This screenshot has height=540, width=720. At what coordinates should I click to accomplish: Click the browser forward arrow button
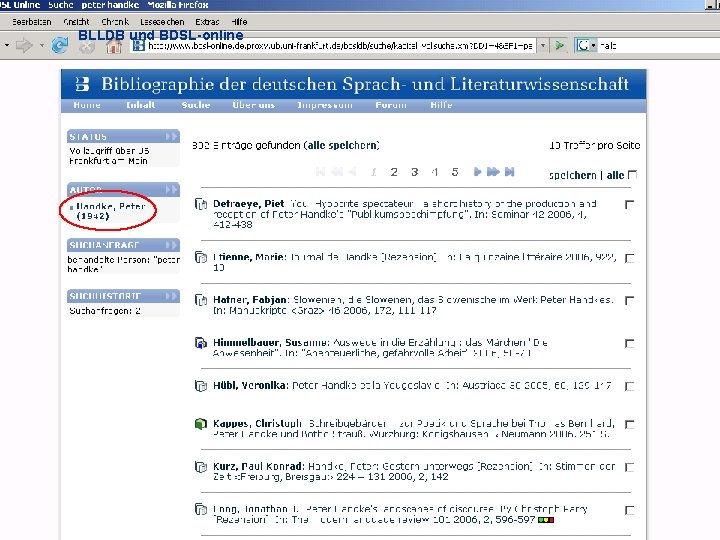pyautogui.click(x=24, y=45)
